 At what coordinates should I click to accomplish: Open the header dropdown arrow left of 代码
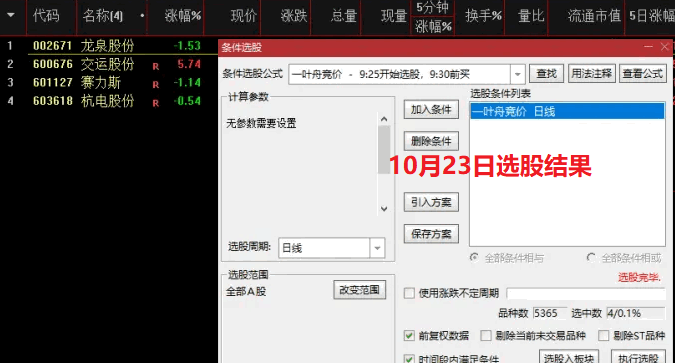tap(11, 16)
